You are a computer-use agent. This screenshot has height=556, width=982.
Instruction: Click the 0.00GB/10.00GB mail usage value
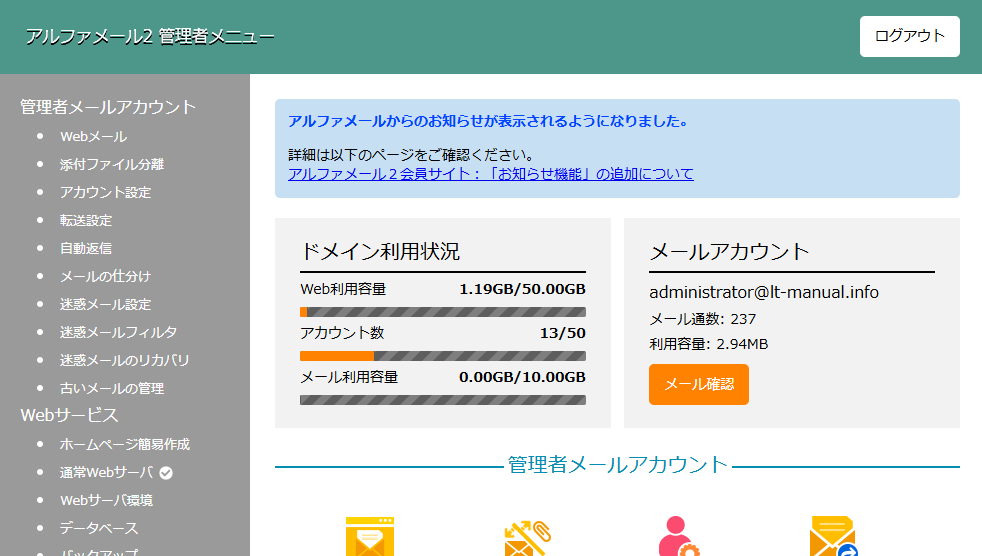522,377
